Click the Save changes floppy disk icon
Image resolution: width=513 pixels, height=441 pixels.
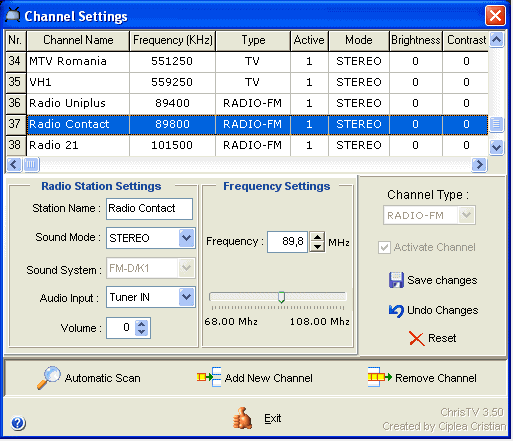click(x=396, y=280)
